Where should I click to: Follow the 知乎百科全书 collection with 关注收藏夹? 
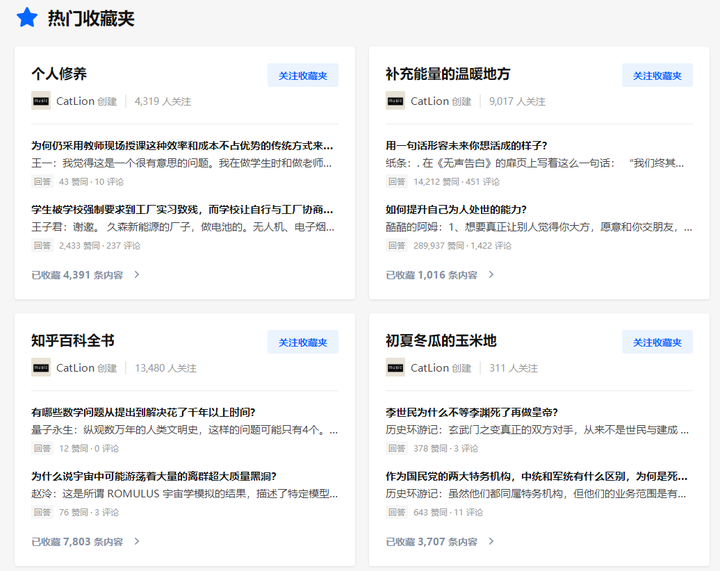point(303,342)
